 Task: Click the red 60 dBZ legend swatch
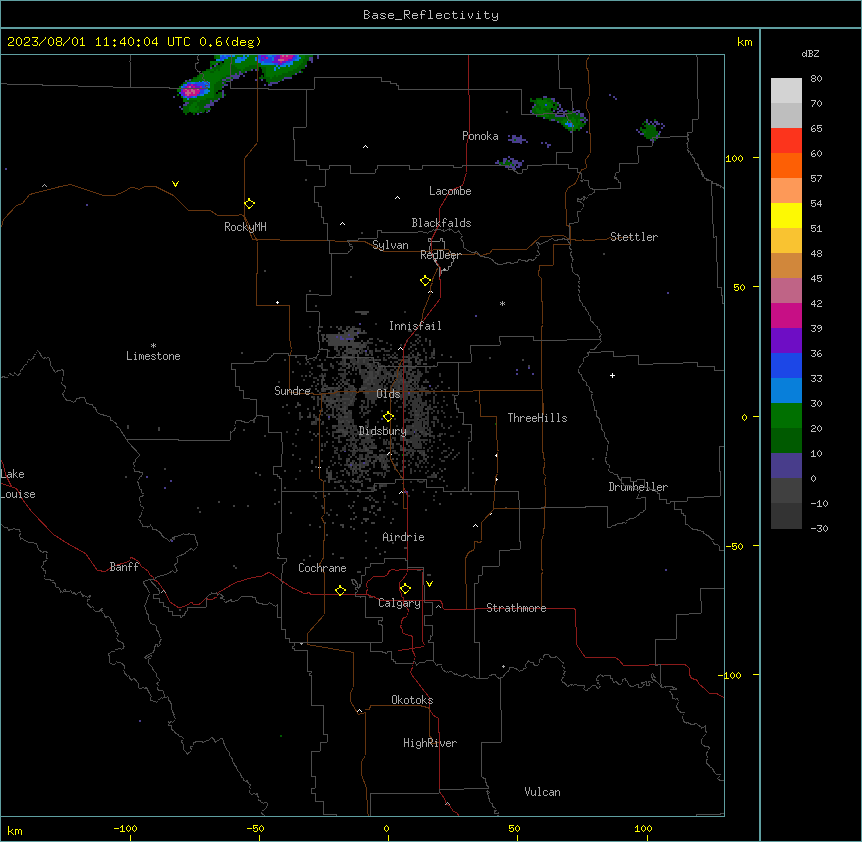tap(786, 141)
